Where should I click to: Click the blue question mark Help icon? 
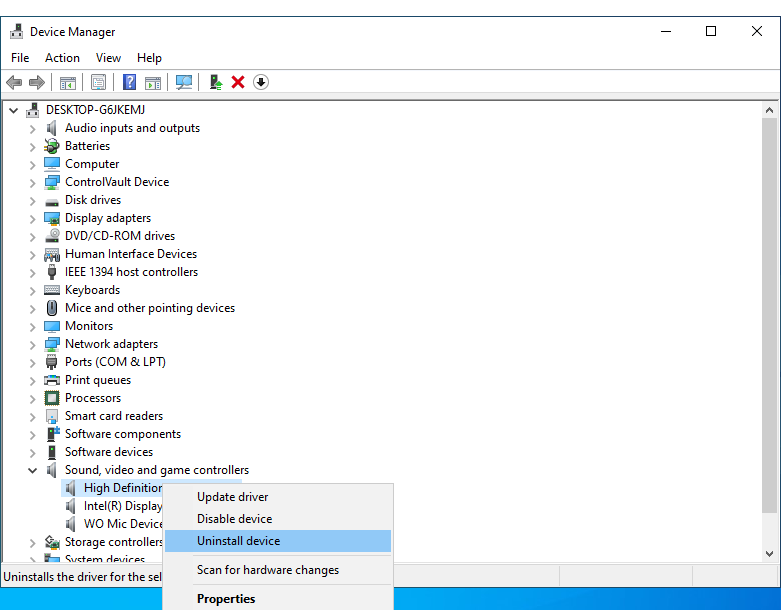129,82
